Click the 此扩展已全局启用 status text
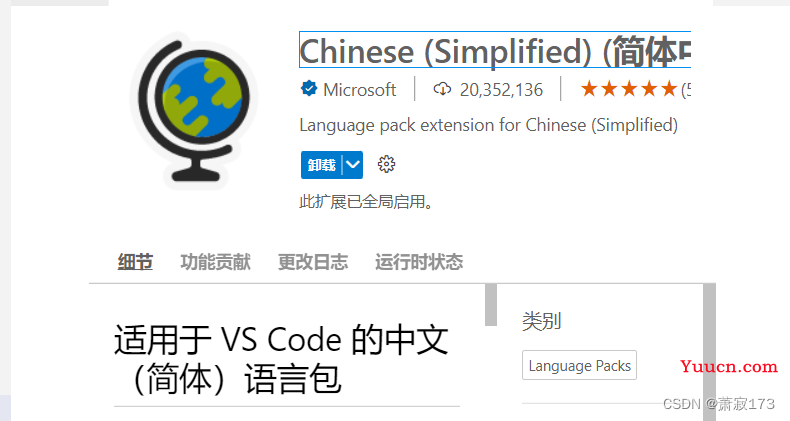 (366, 202)
